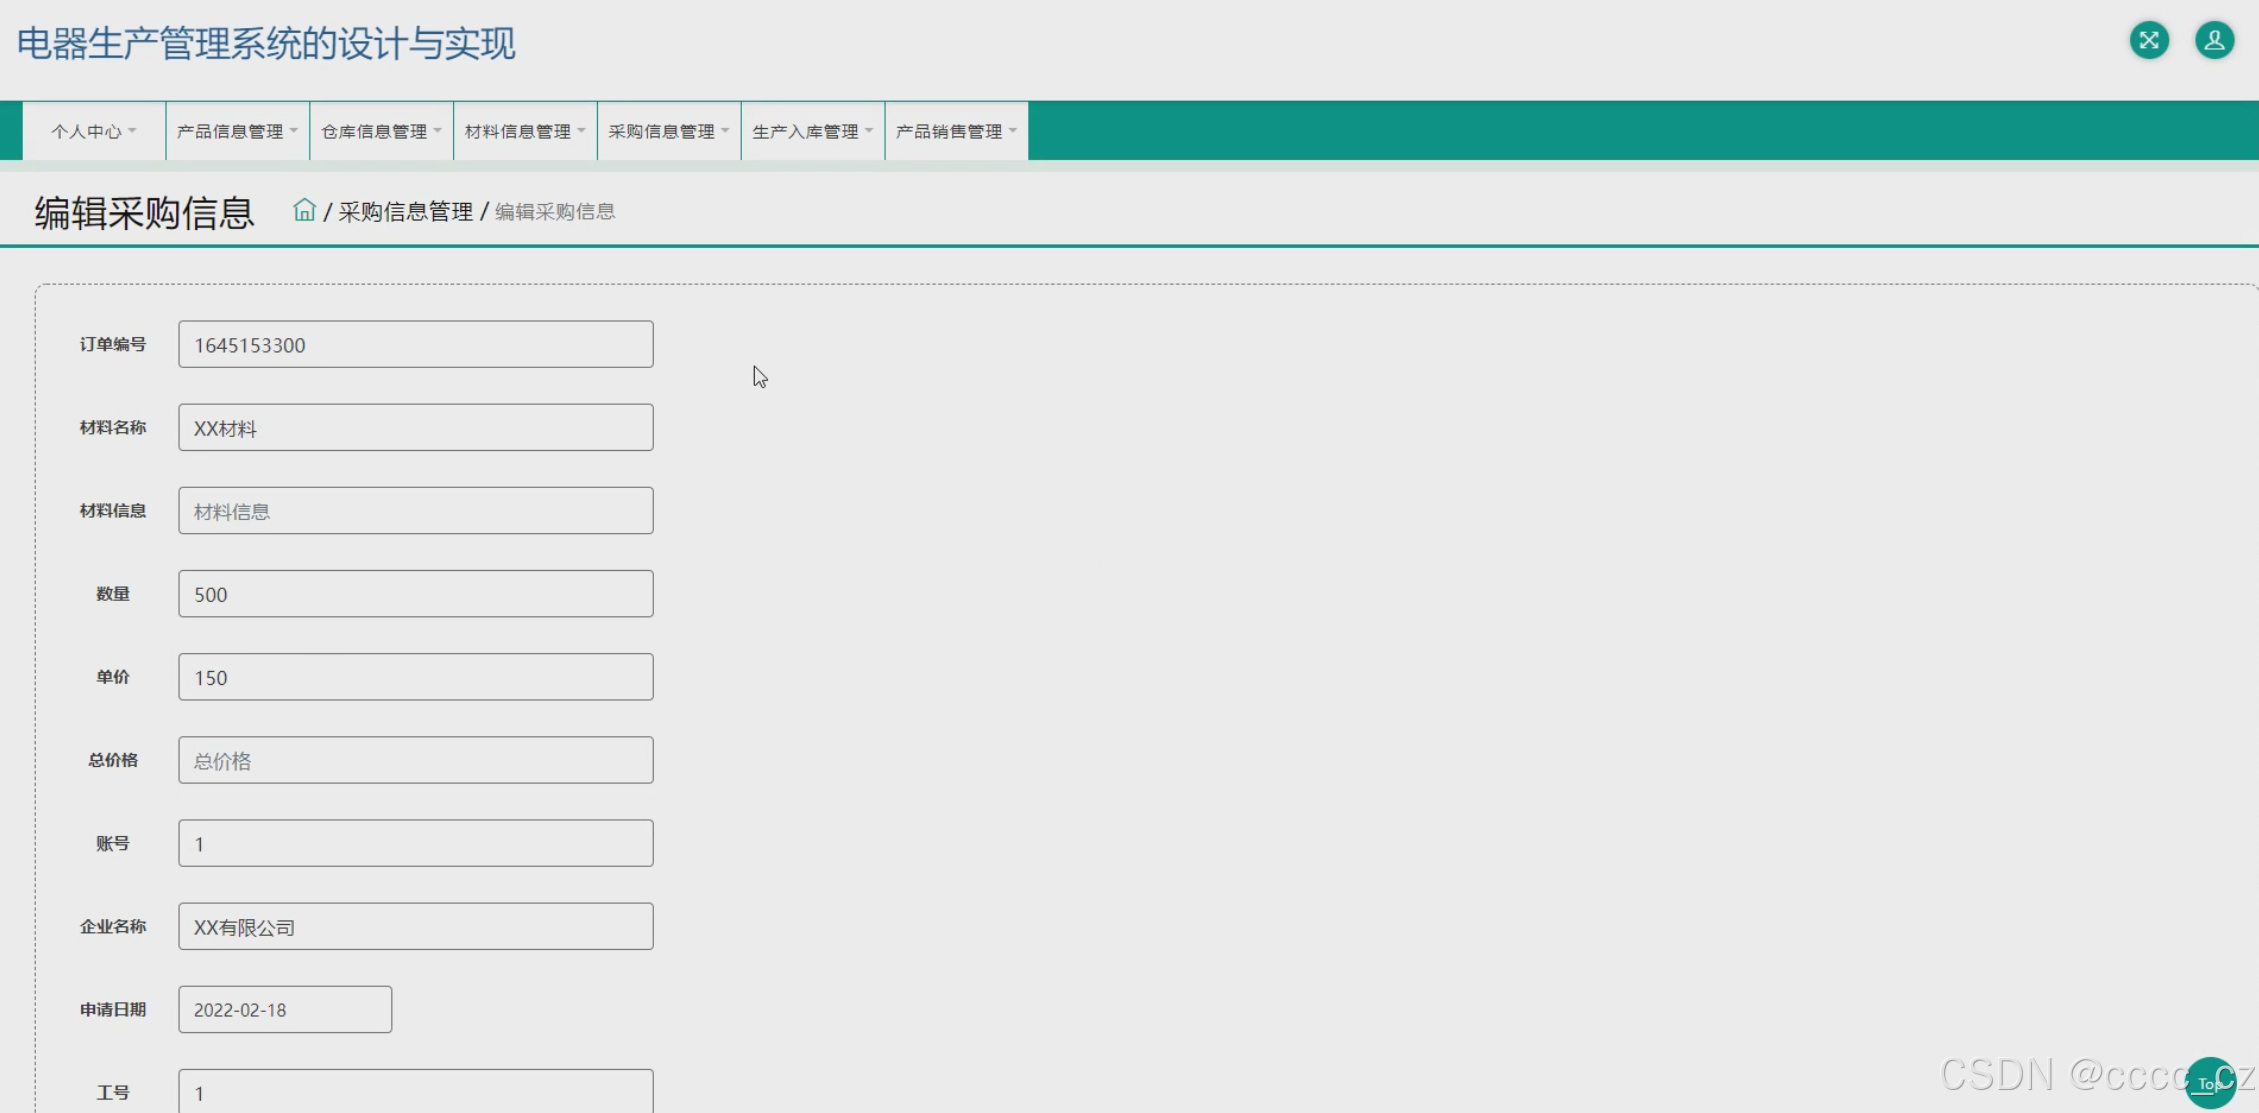Click the Top scroll-to-top button
This screenshot has height=1113, width=2259.
pyautogui.click(x=2209, y=1083)
